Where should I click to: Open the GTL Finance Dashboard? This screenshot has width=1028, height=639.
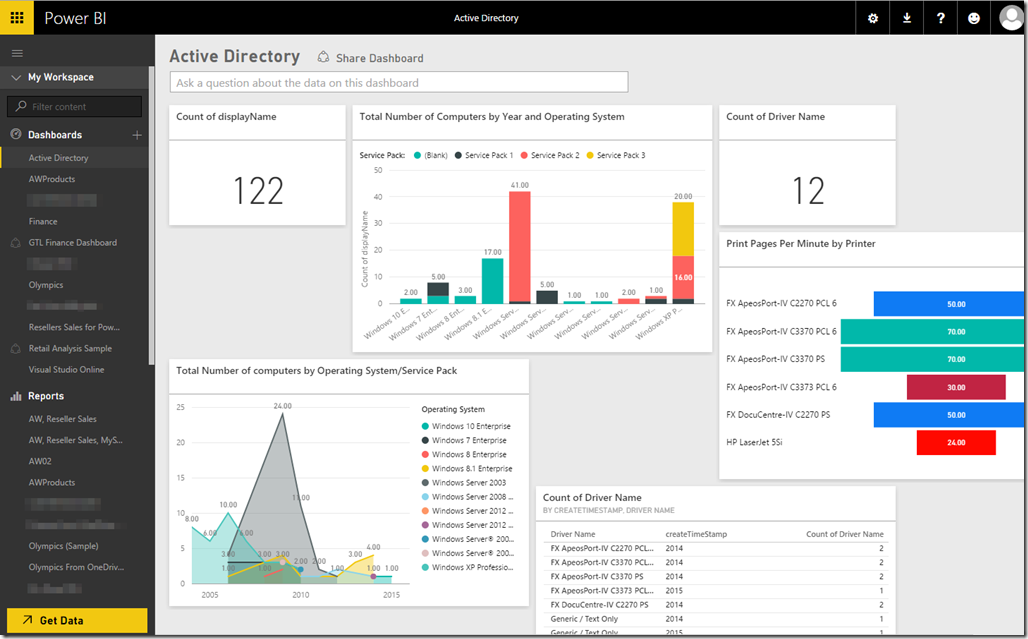click(73, 242)
